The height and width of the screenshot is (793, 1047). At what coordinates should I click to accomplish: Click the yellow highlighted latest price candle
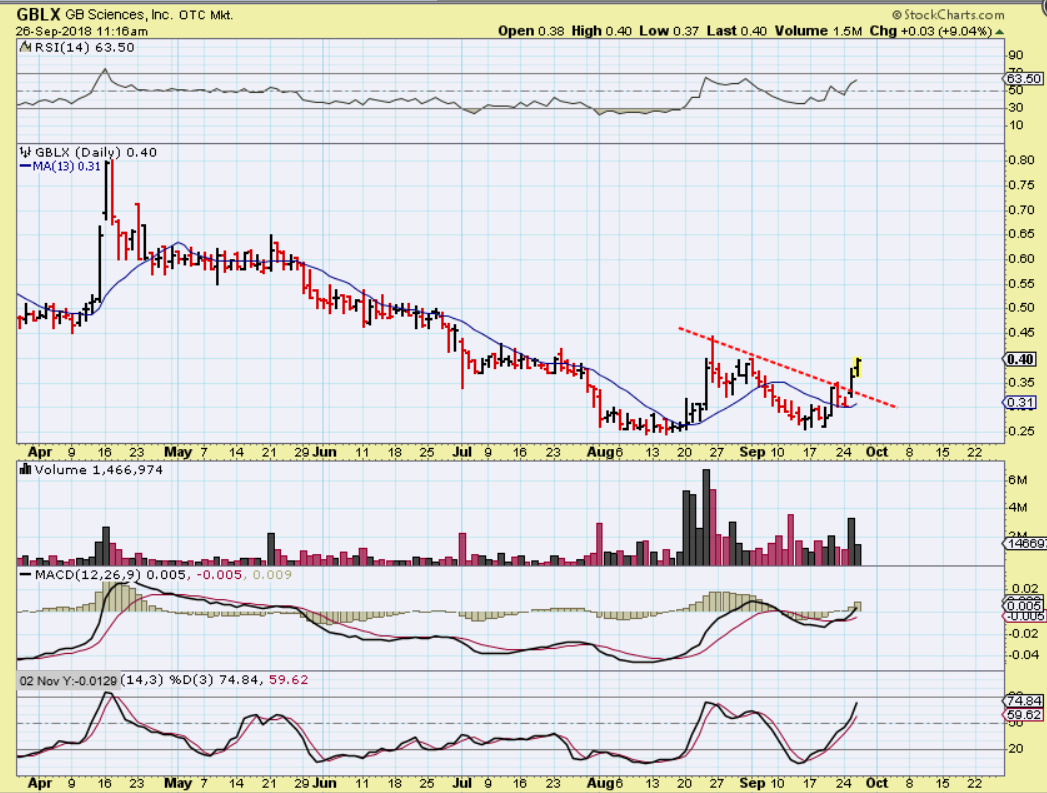click(857, 366)
